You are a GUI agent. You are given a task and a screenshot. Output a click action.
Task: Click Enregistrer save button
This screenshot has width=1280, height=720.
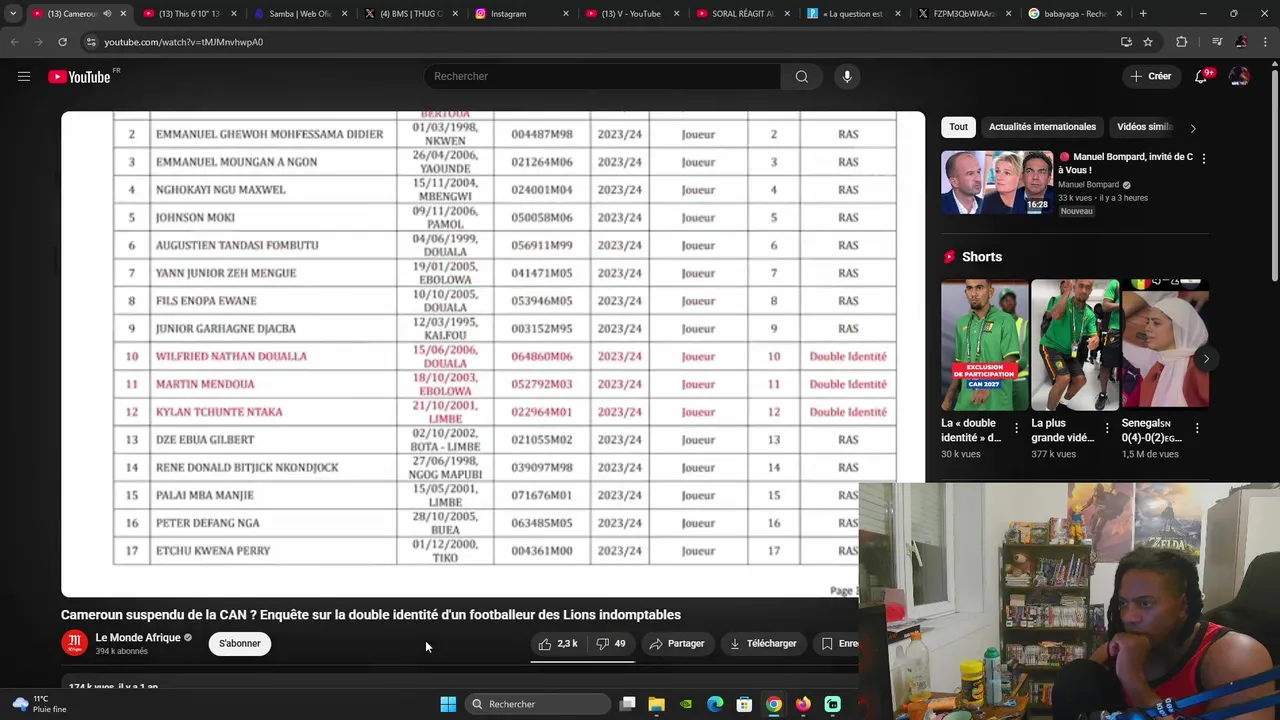point(839,644)
